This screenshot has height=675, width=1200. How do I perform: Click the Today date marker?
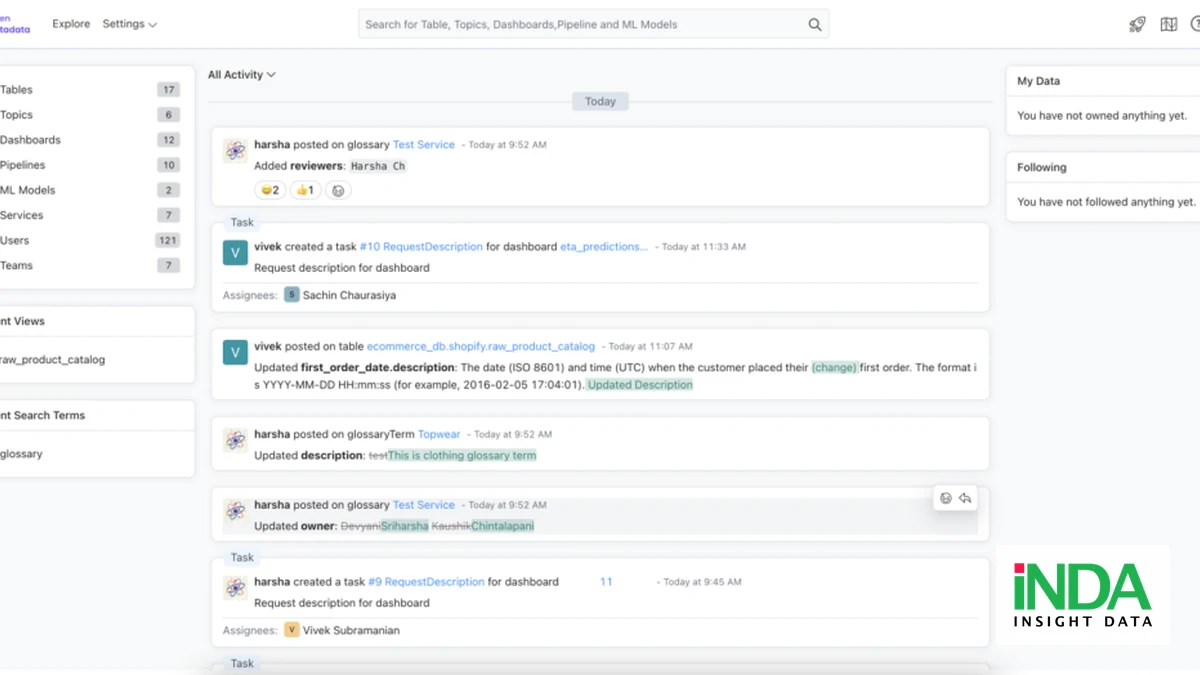(600, 101)
